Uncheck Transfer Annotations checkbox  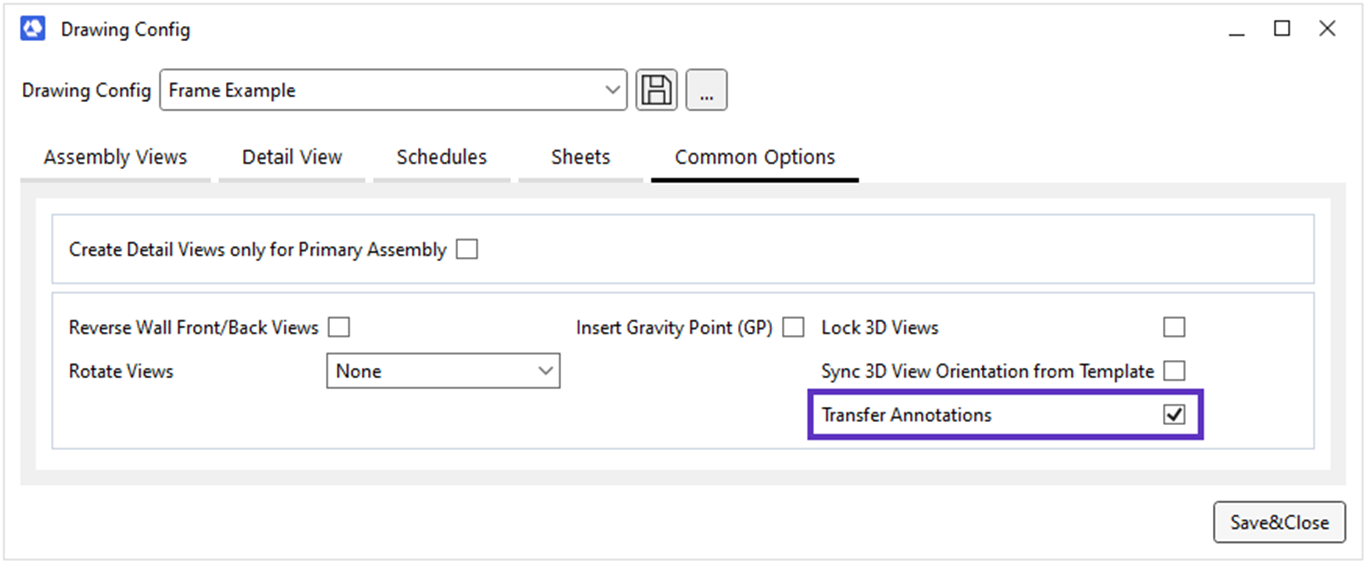pos(1174,415)
